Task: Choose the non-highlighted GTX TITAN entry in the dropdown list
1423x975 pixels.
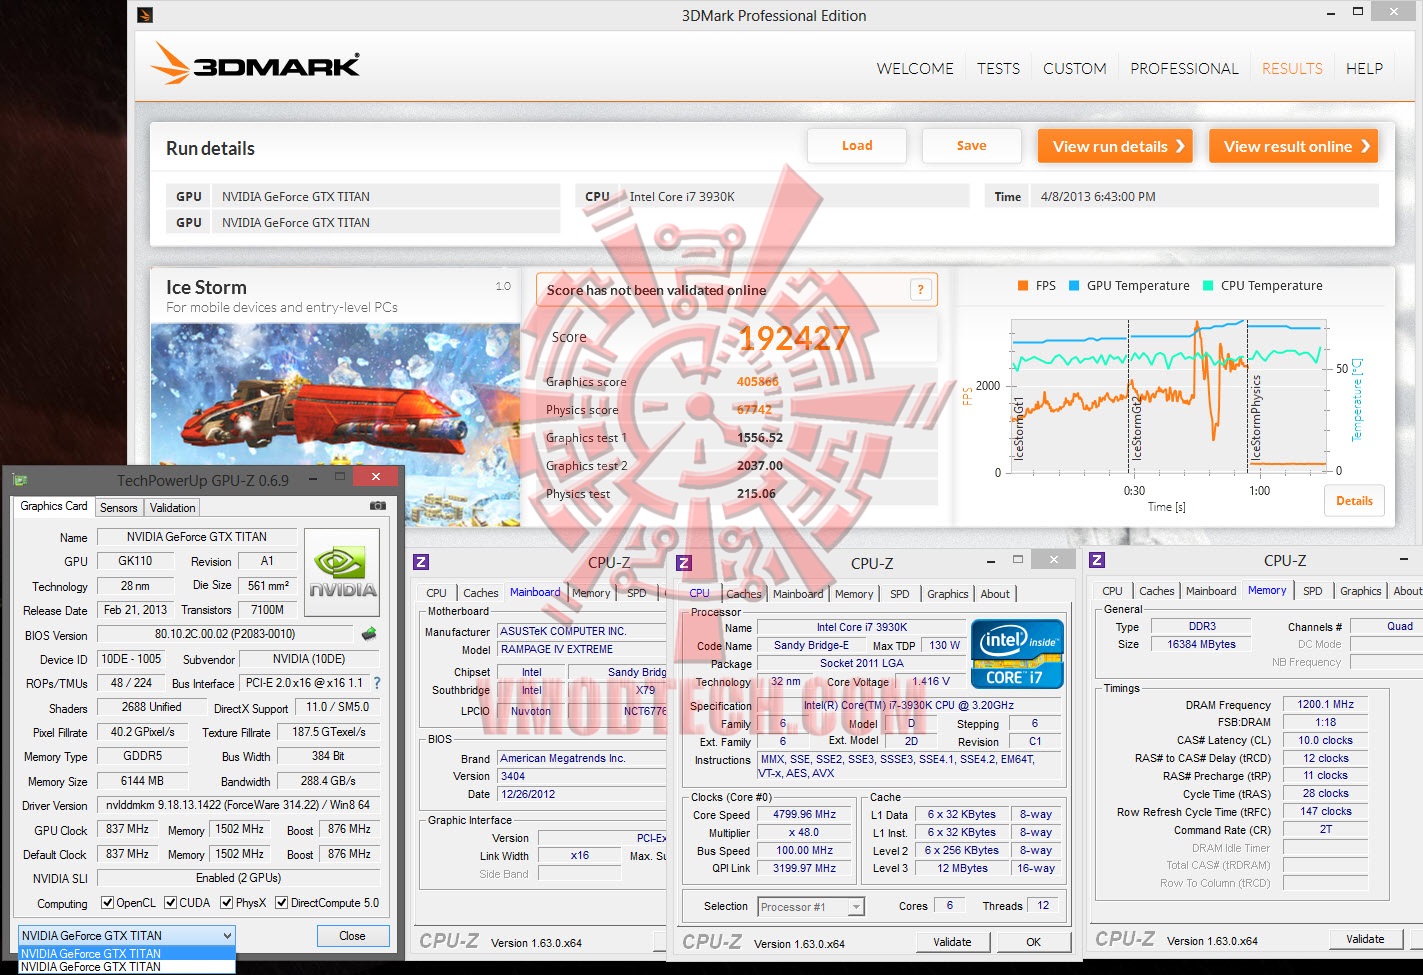Action: click(x=127, y=967)
